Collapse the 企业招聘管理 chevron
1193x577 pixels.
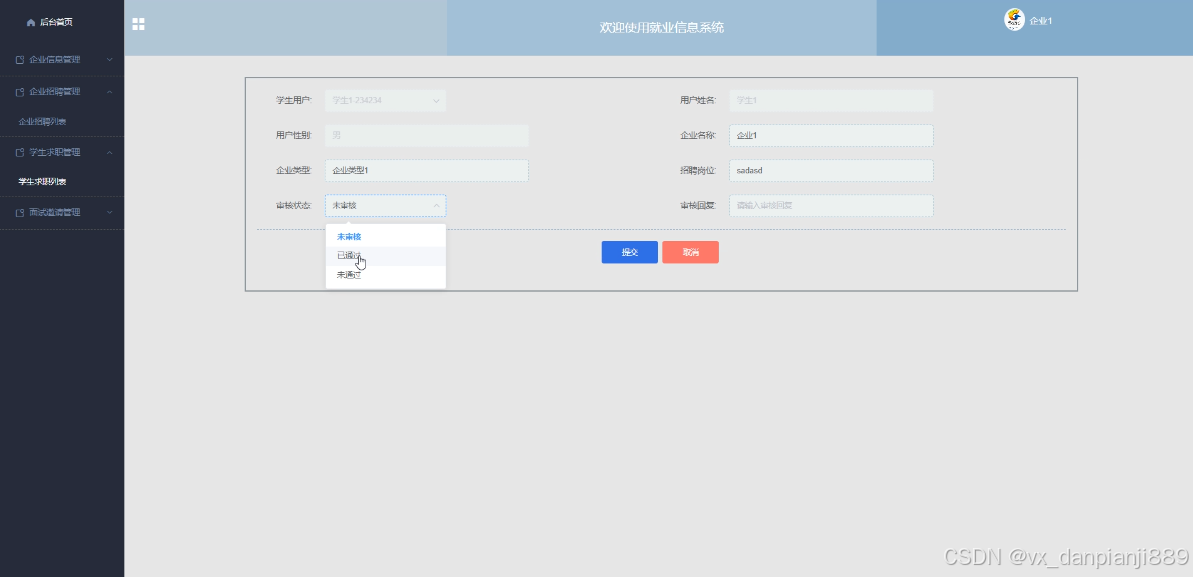[x=110, y=92]
